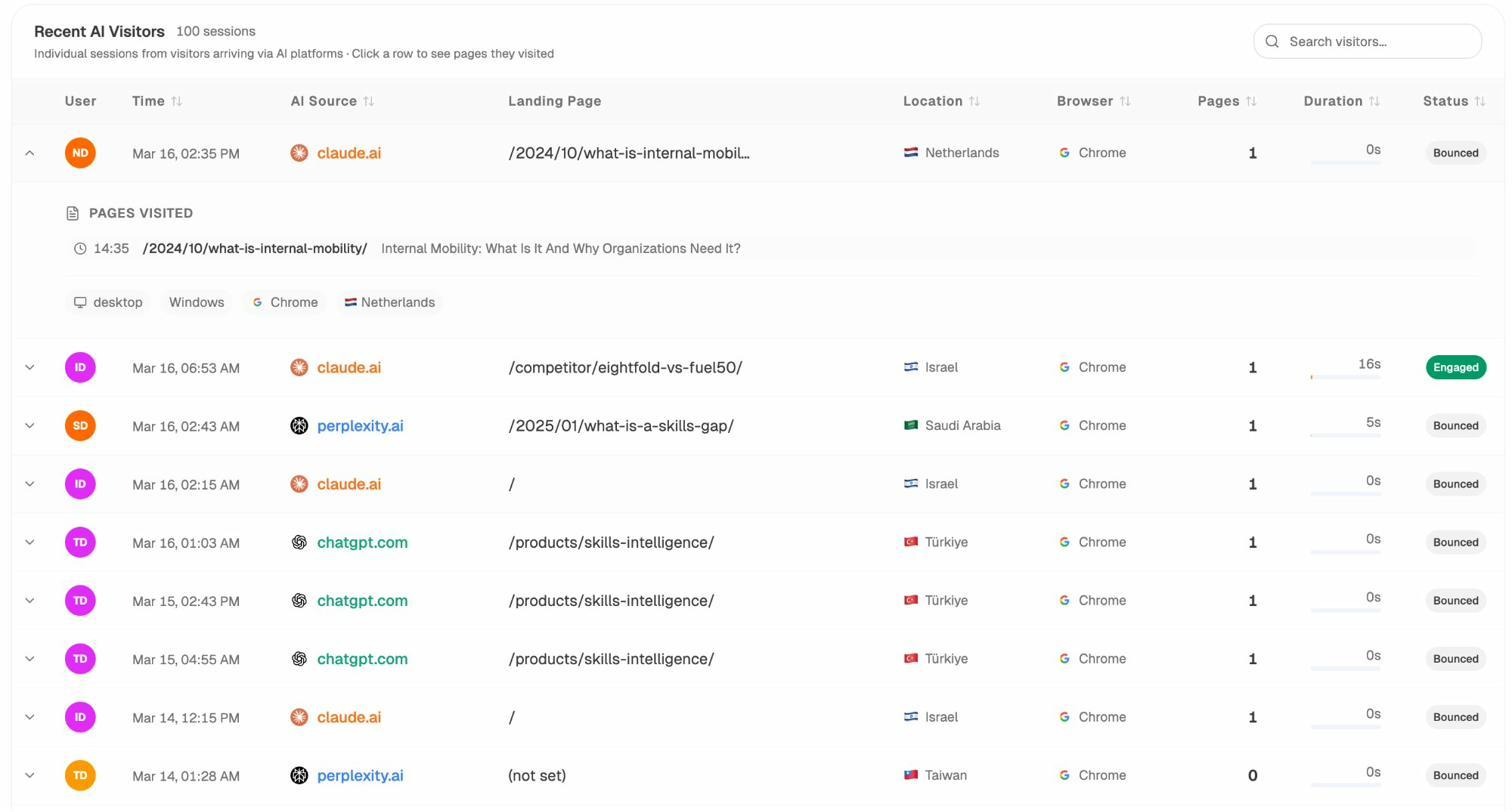
Task: Click the ND avatar badge on the expanded session
Action: pyautogui.click(x=80, y=152)
